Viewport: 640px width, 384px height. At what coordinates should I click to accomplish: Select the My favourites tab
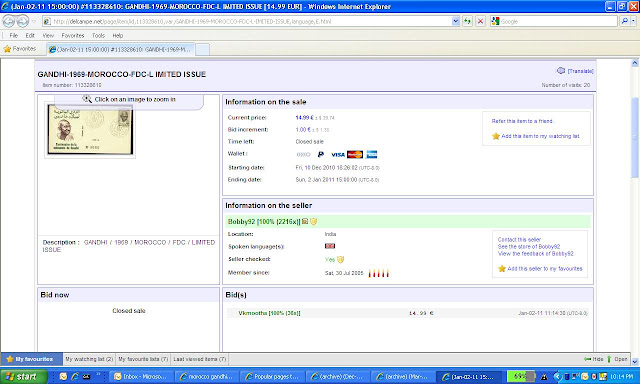coord(32,359)
